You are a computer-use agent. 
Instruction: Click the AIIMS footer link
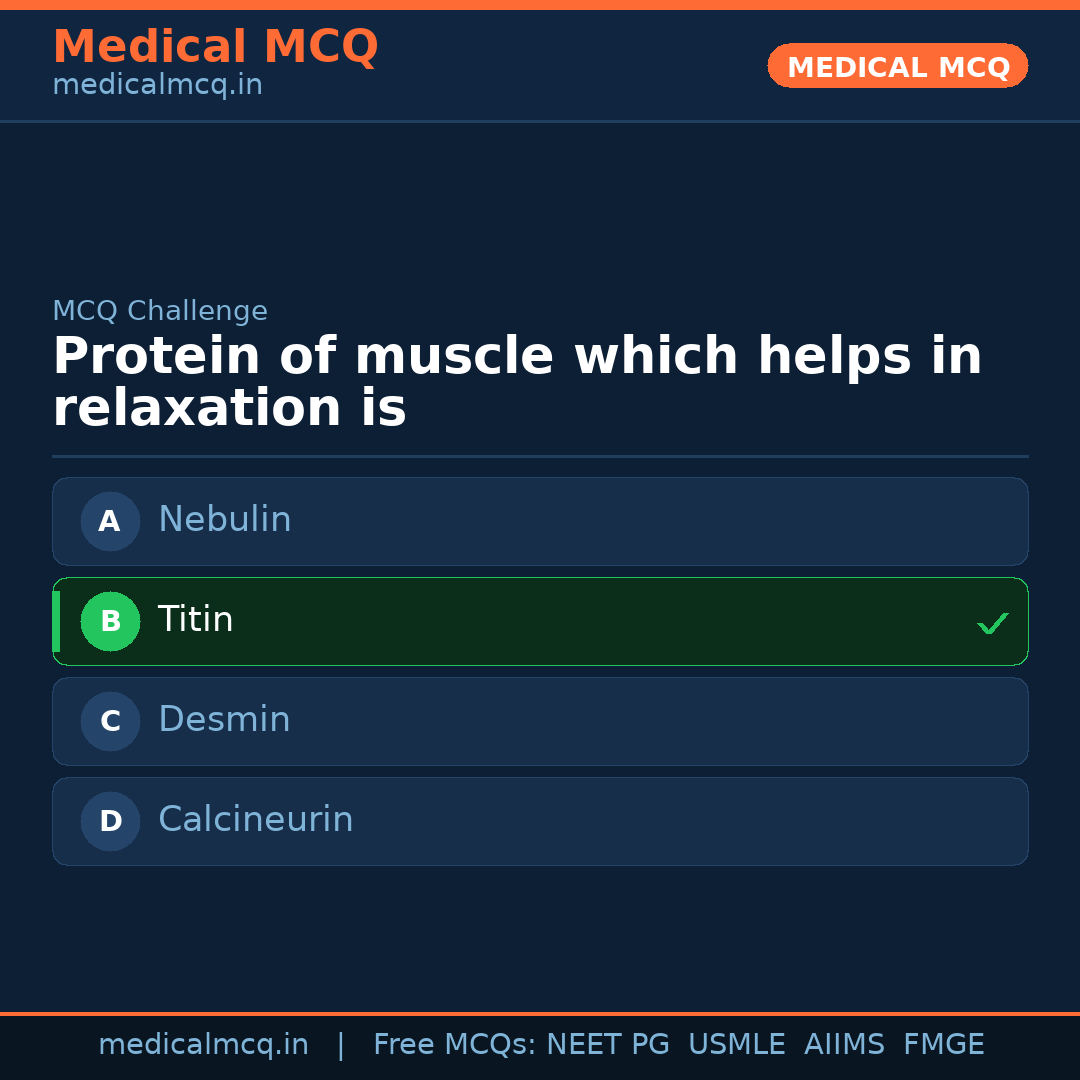845,1044
